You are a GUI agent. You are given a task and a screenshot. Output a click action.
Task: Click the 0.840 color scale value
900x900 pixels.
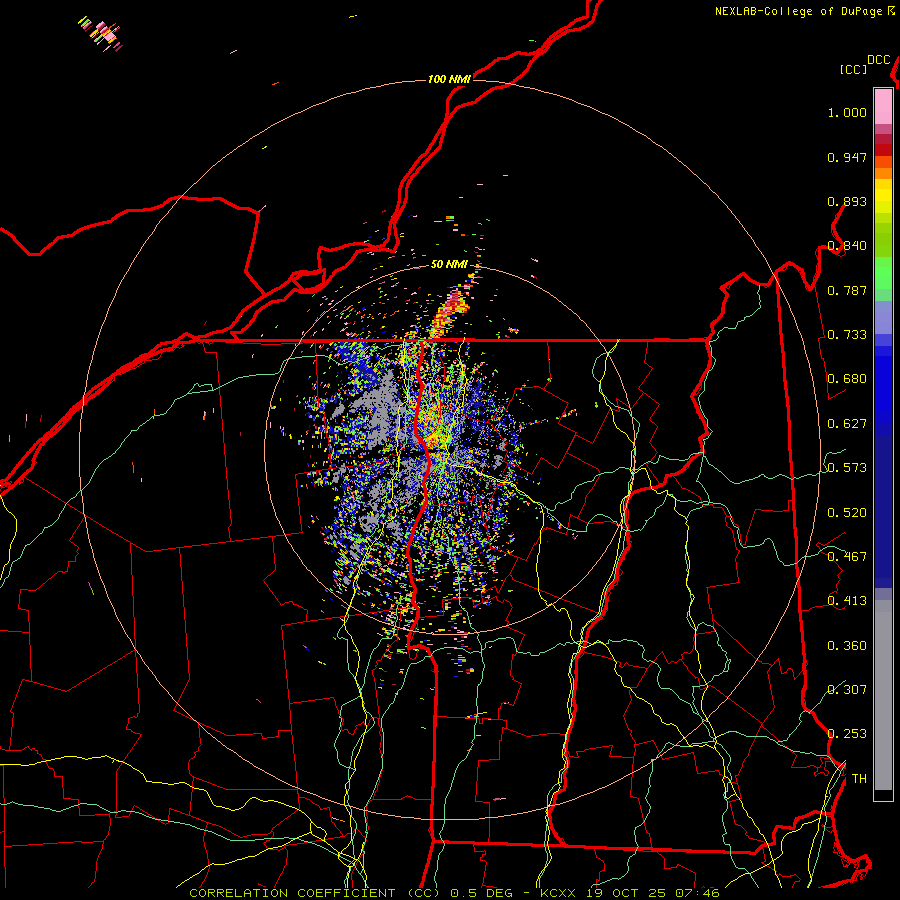pyautogui.click(x=847, y=246)
